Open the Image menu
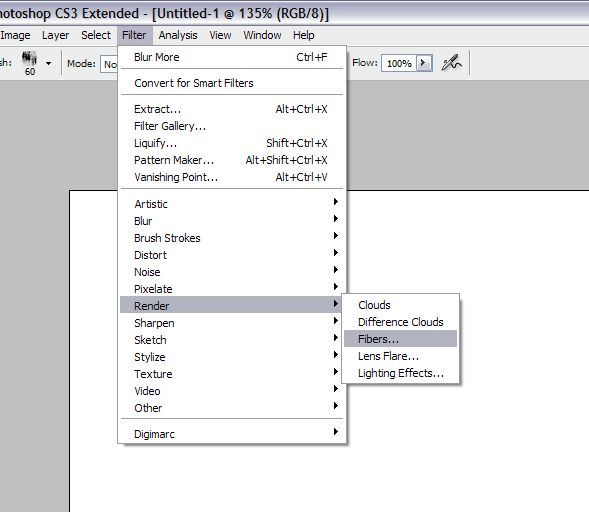This screenshot has width=589, height=512. coord(15,35)
